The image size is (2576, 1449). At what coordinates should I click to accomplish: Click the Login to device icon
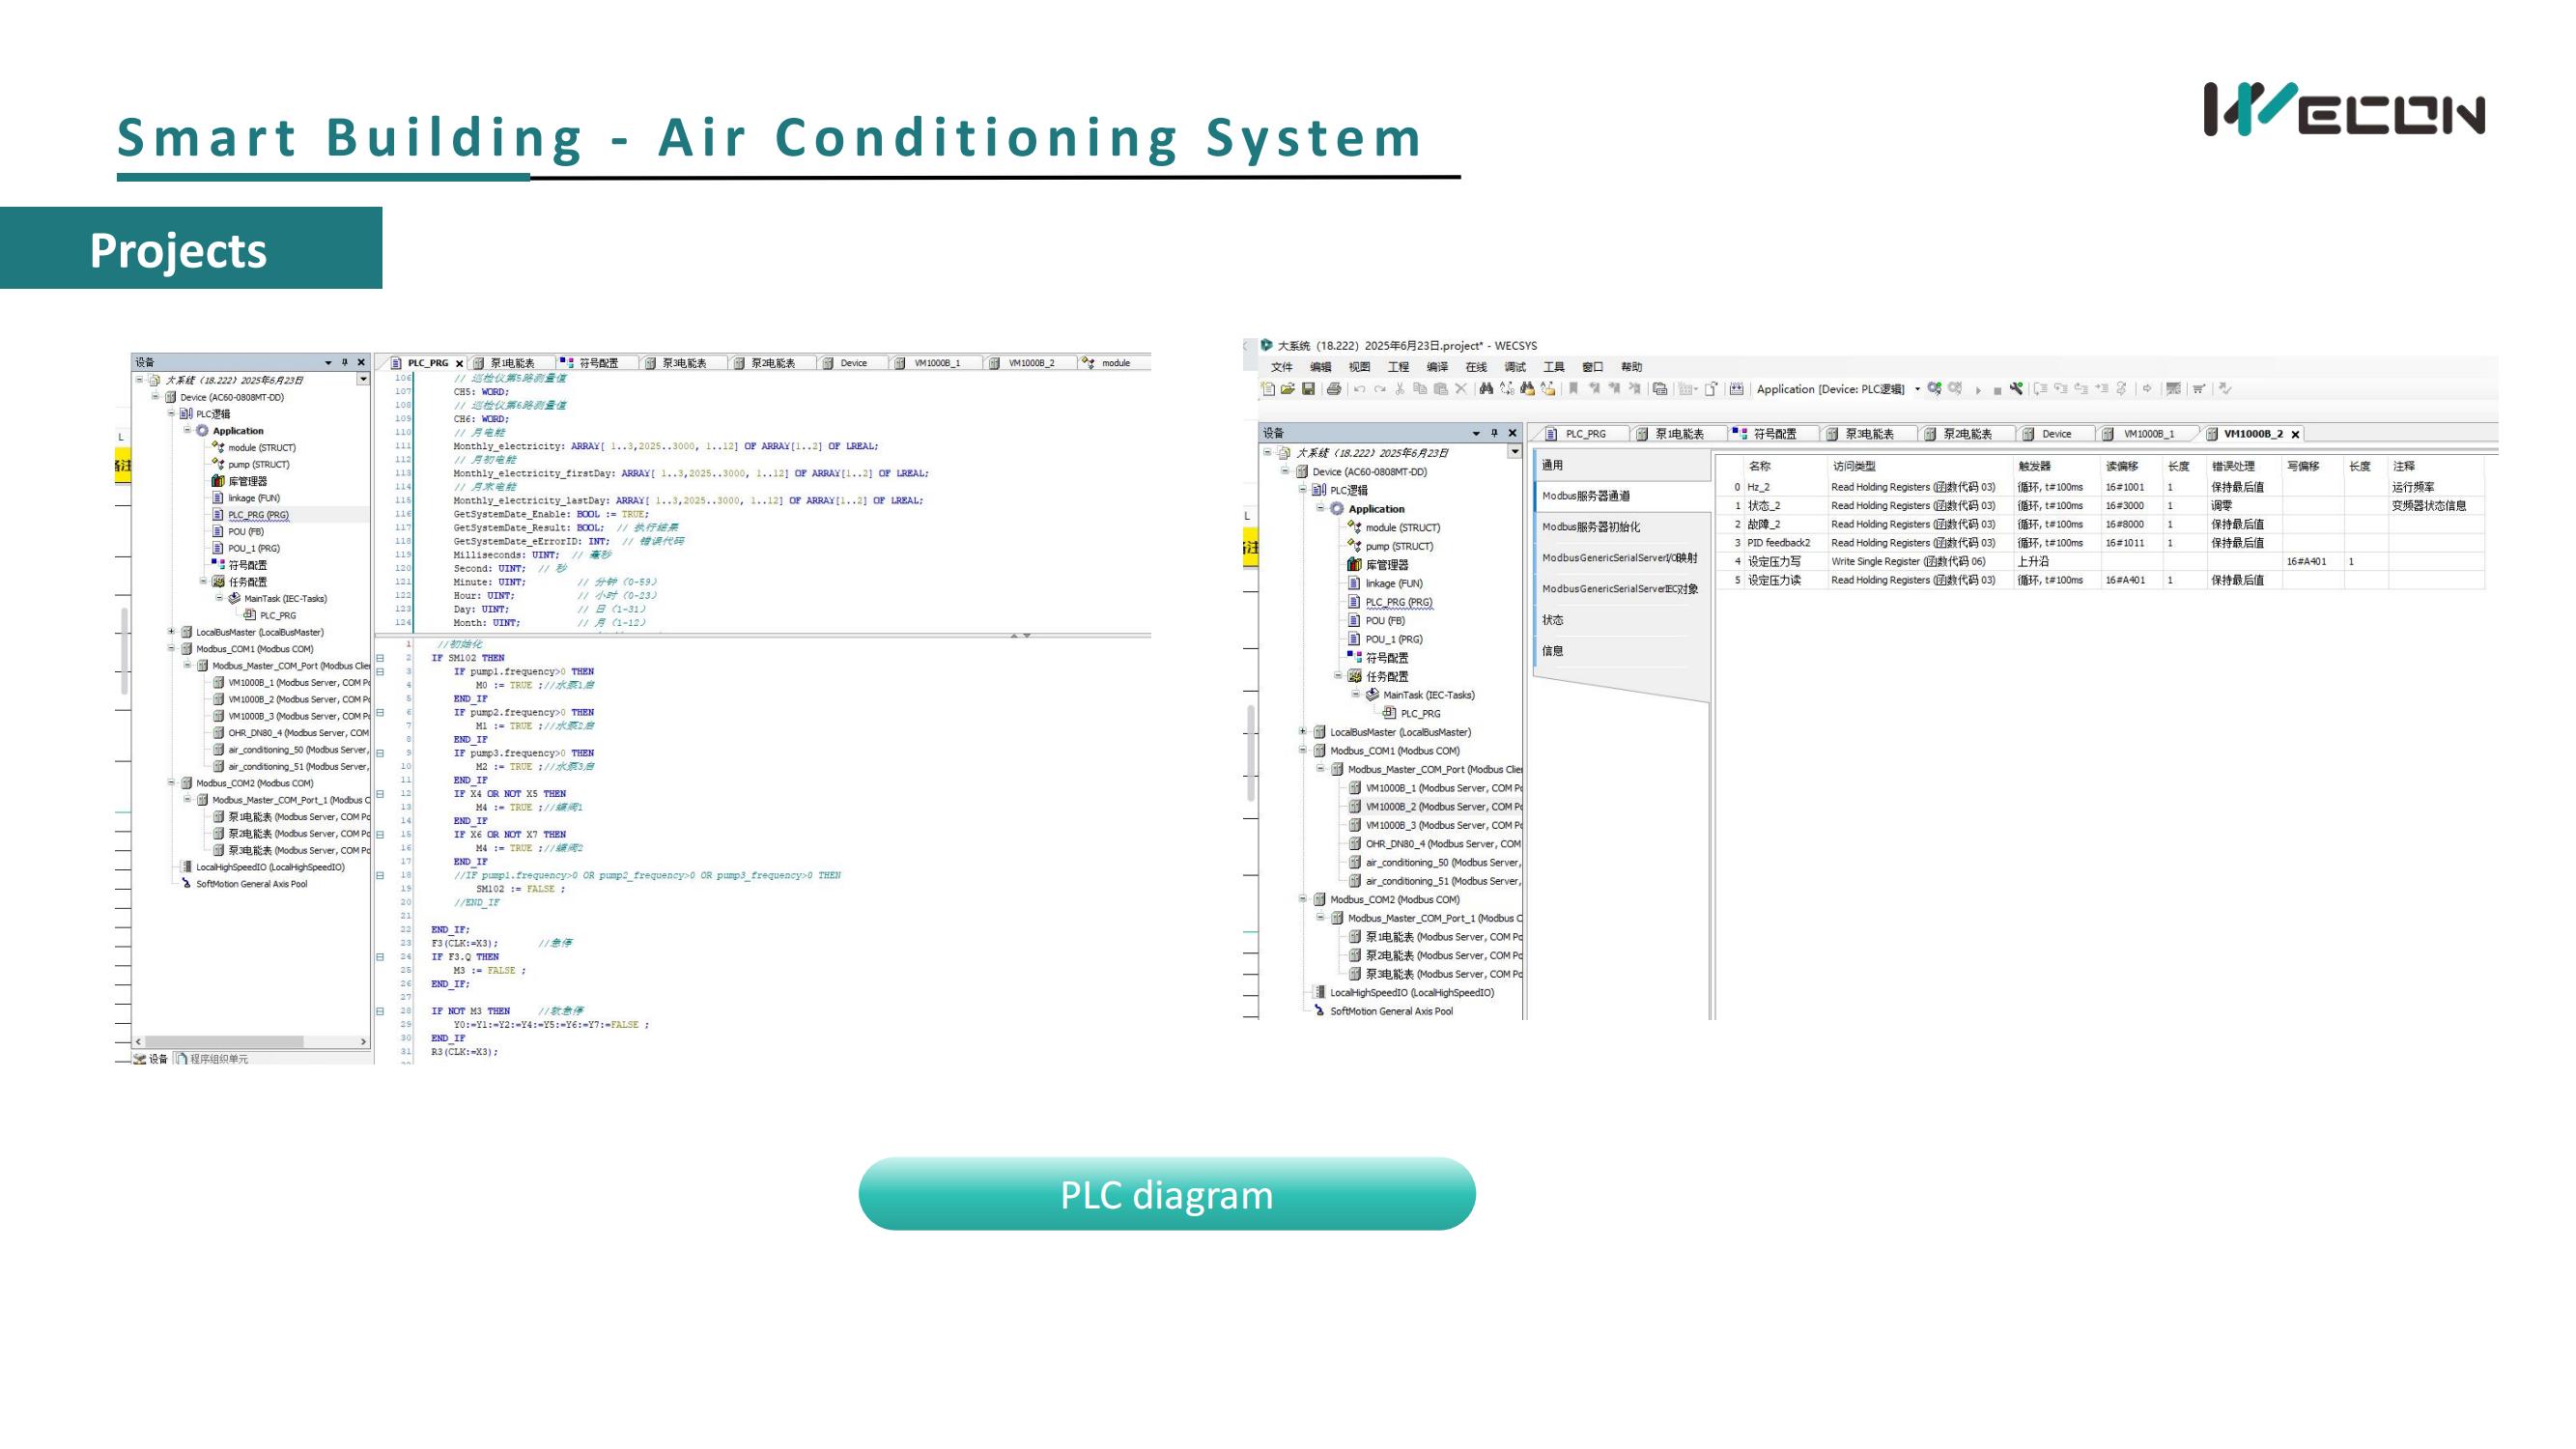pos(1935,389)
